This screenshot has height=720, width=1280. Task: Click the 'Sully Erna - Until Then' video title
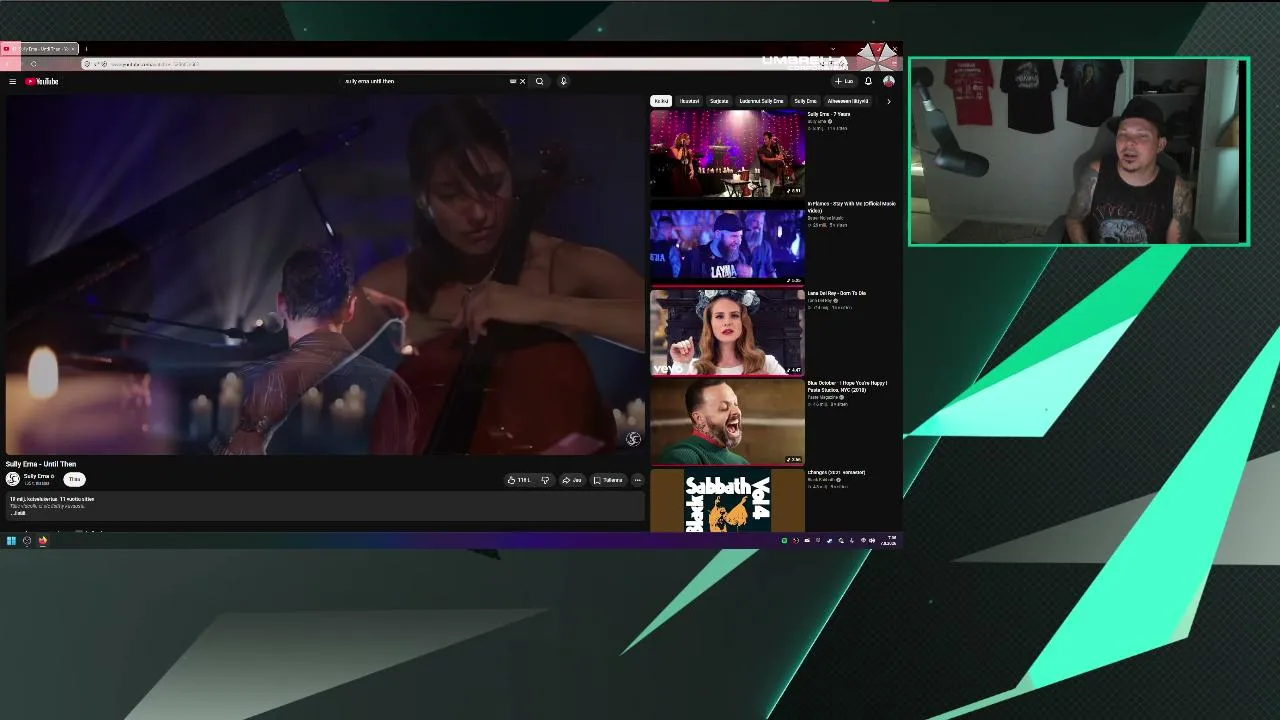41,464
